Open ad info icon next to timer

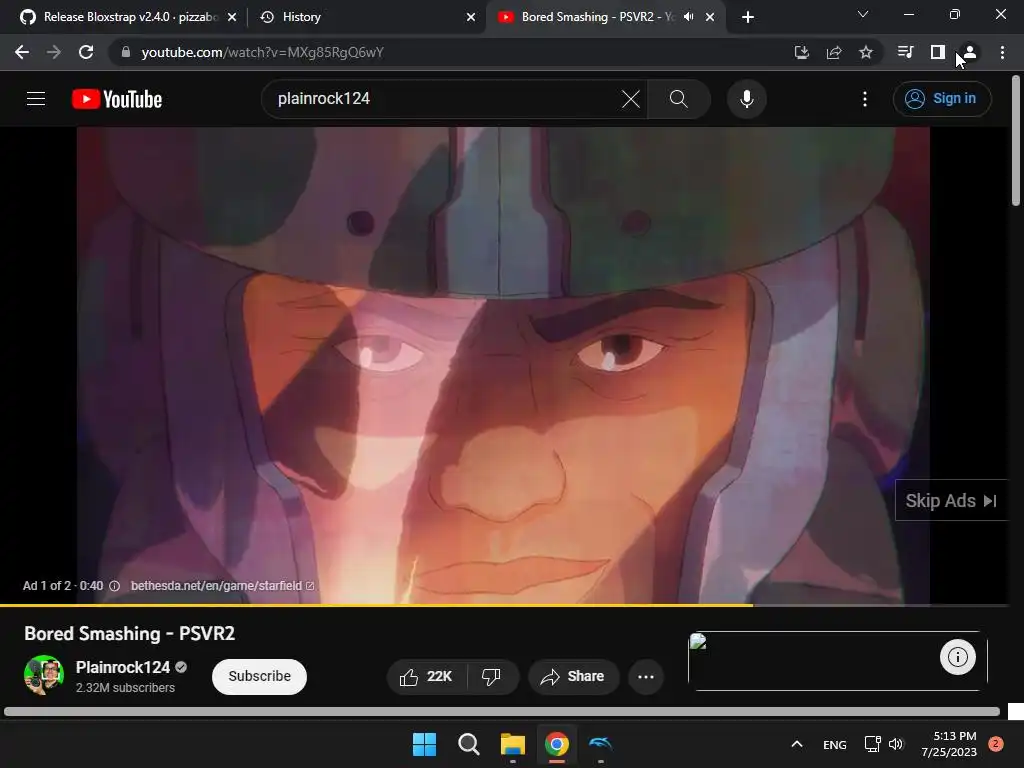tap(114, 586)
